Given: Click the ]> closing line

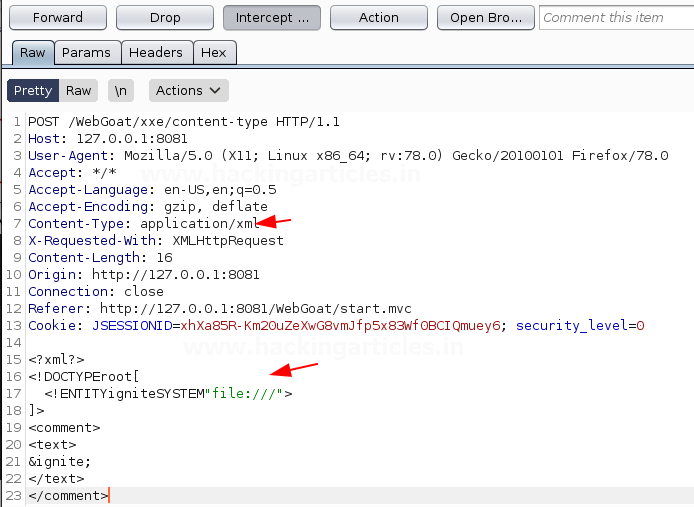Looking at the screenshot, I should coord(36,410).
